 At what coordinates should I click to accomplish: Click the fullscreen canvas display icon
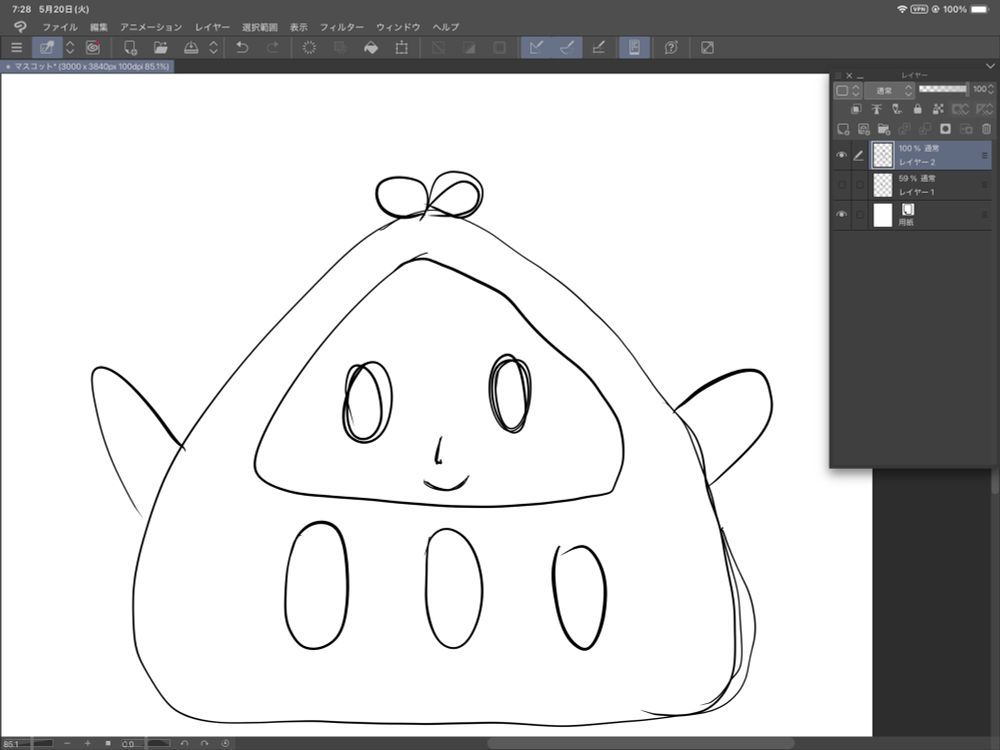[x=707, y=48]
